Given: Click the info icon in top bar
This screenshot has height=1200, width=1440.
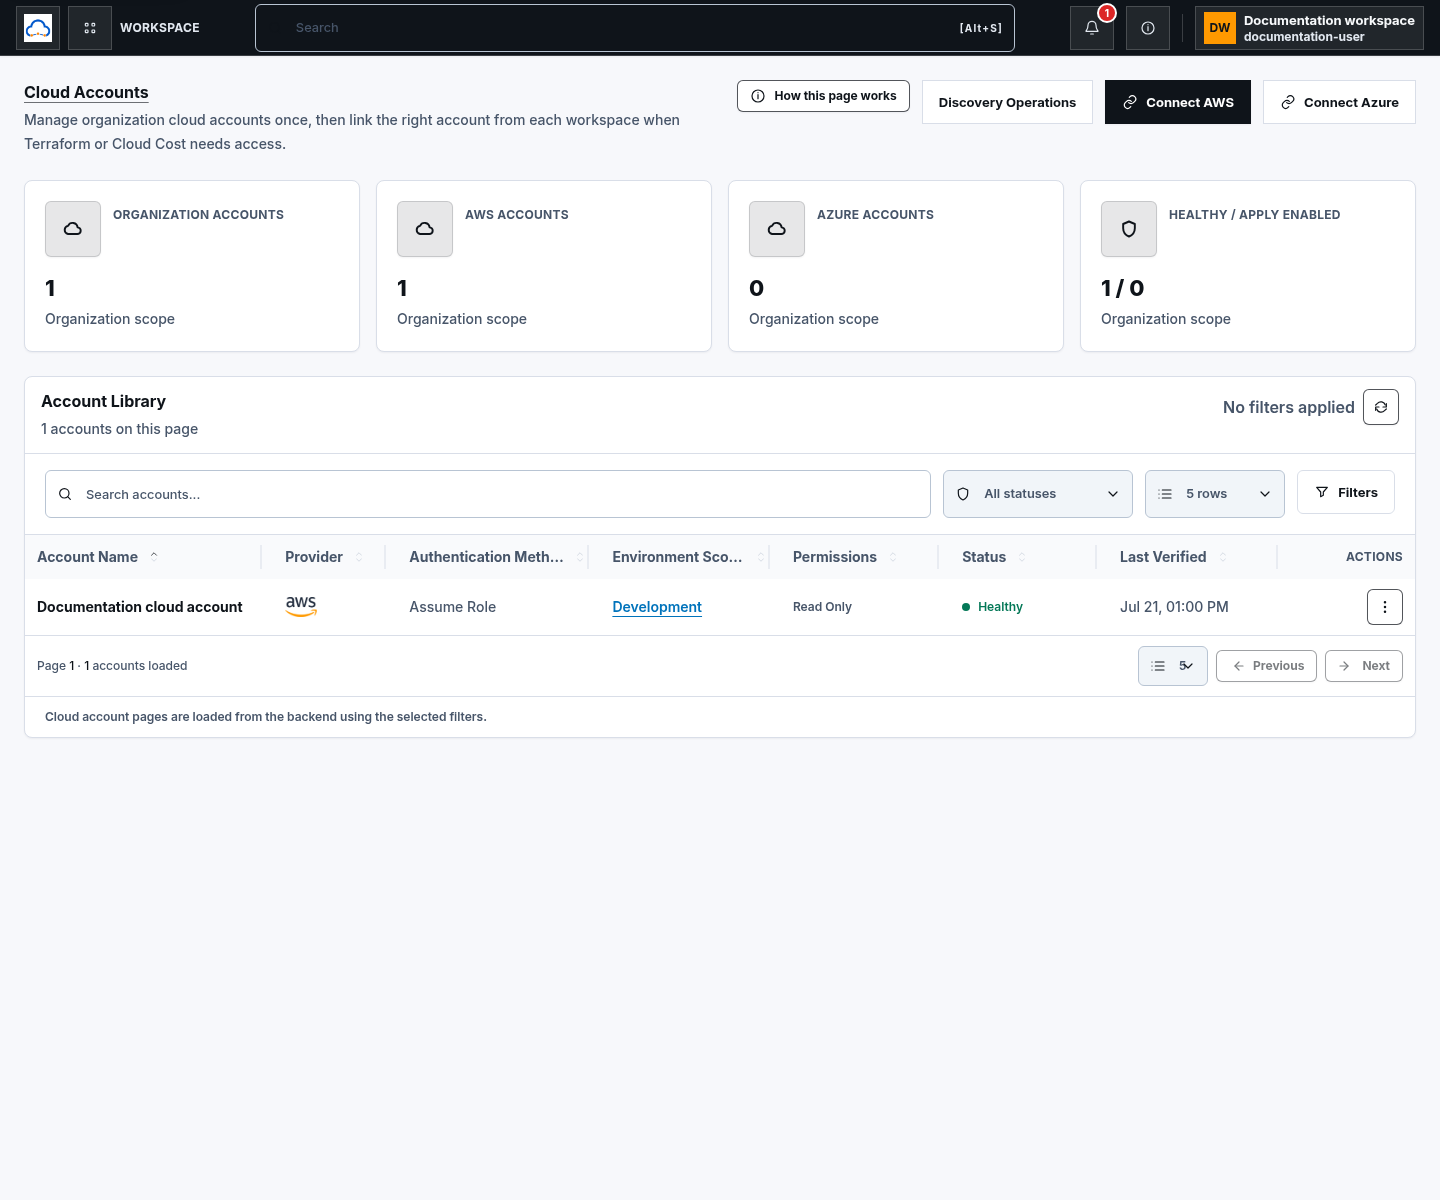Looking at the screenshot, I should coord(1148,28).
